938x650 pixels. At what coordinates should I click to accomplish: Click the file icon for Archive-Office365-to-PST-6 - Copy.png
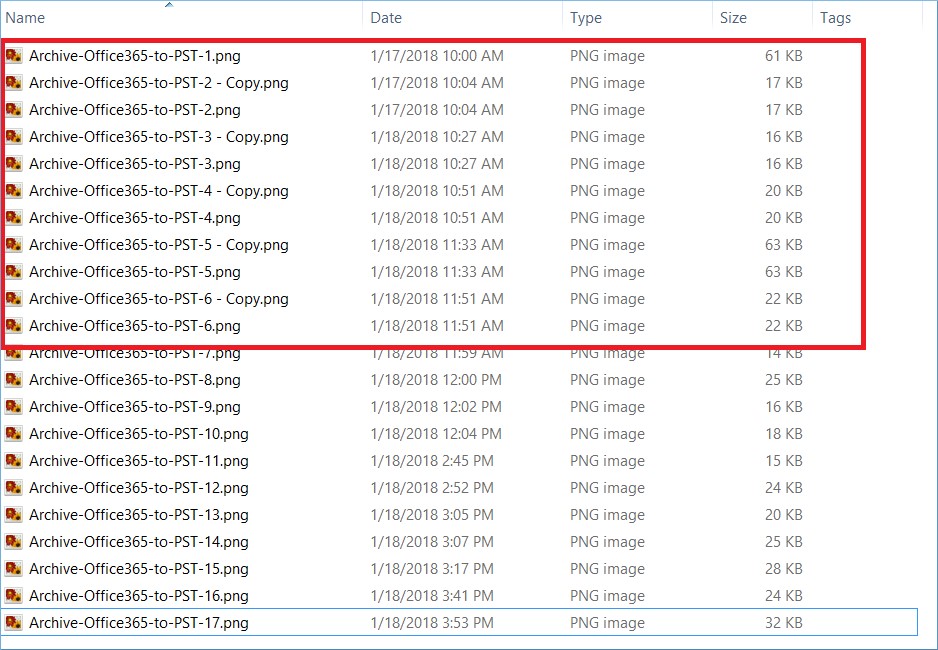pyautogui.click(x=15, y=298)
